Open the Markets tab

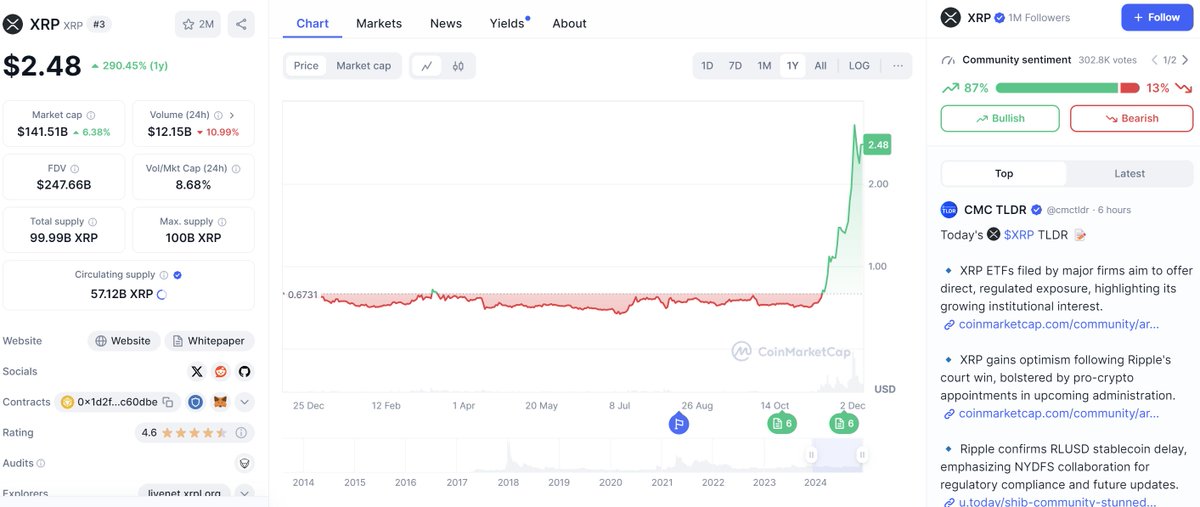(379, 23)
